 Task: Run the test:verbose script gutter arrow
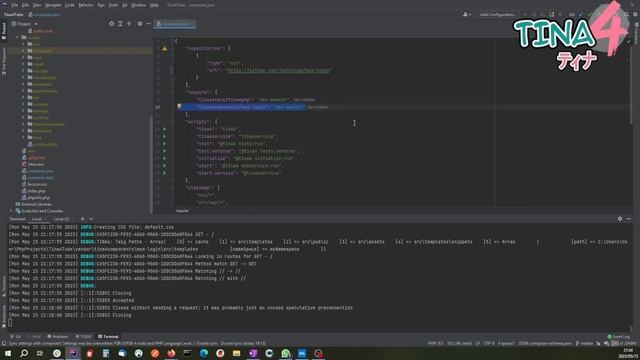point(165,151)
